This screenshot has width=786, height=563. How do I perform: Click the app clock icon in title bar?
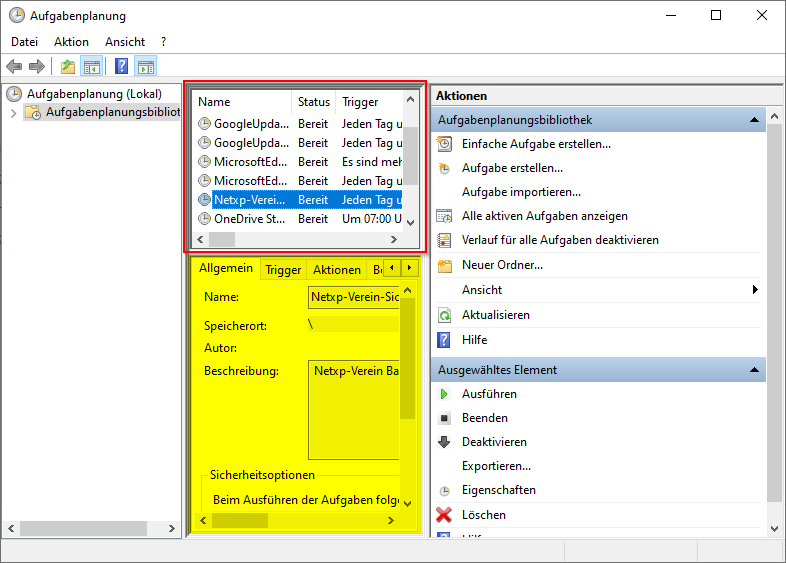tap(17, 16)
